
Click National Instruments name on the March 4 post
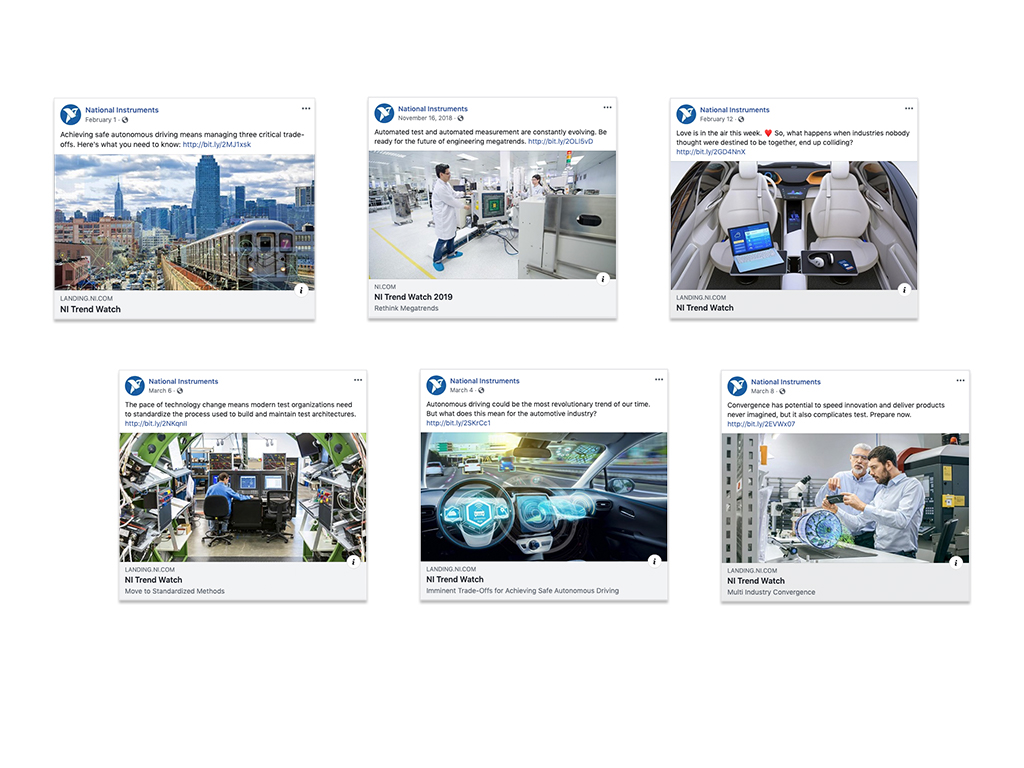(485, 380)
